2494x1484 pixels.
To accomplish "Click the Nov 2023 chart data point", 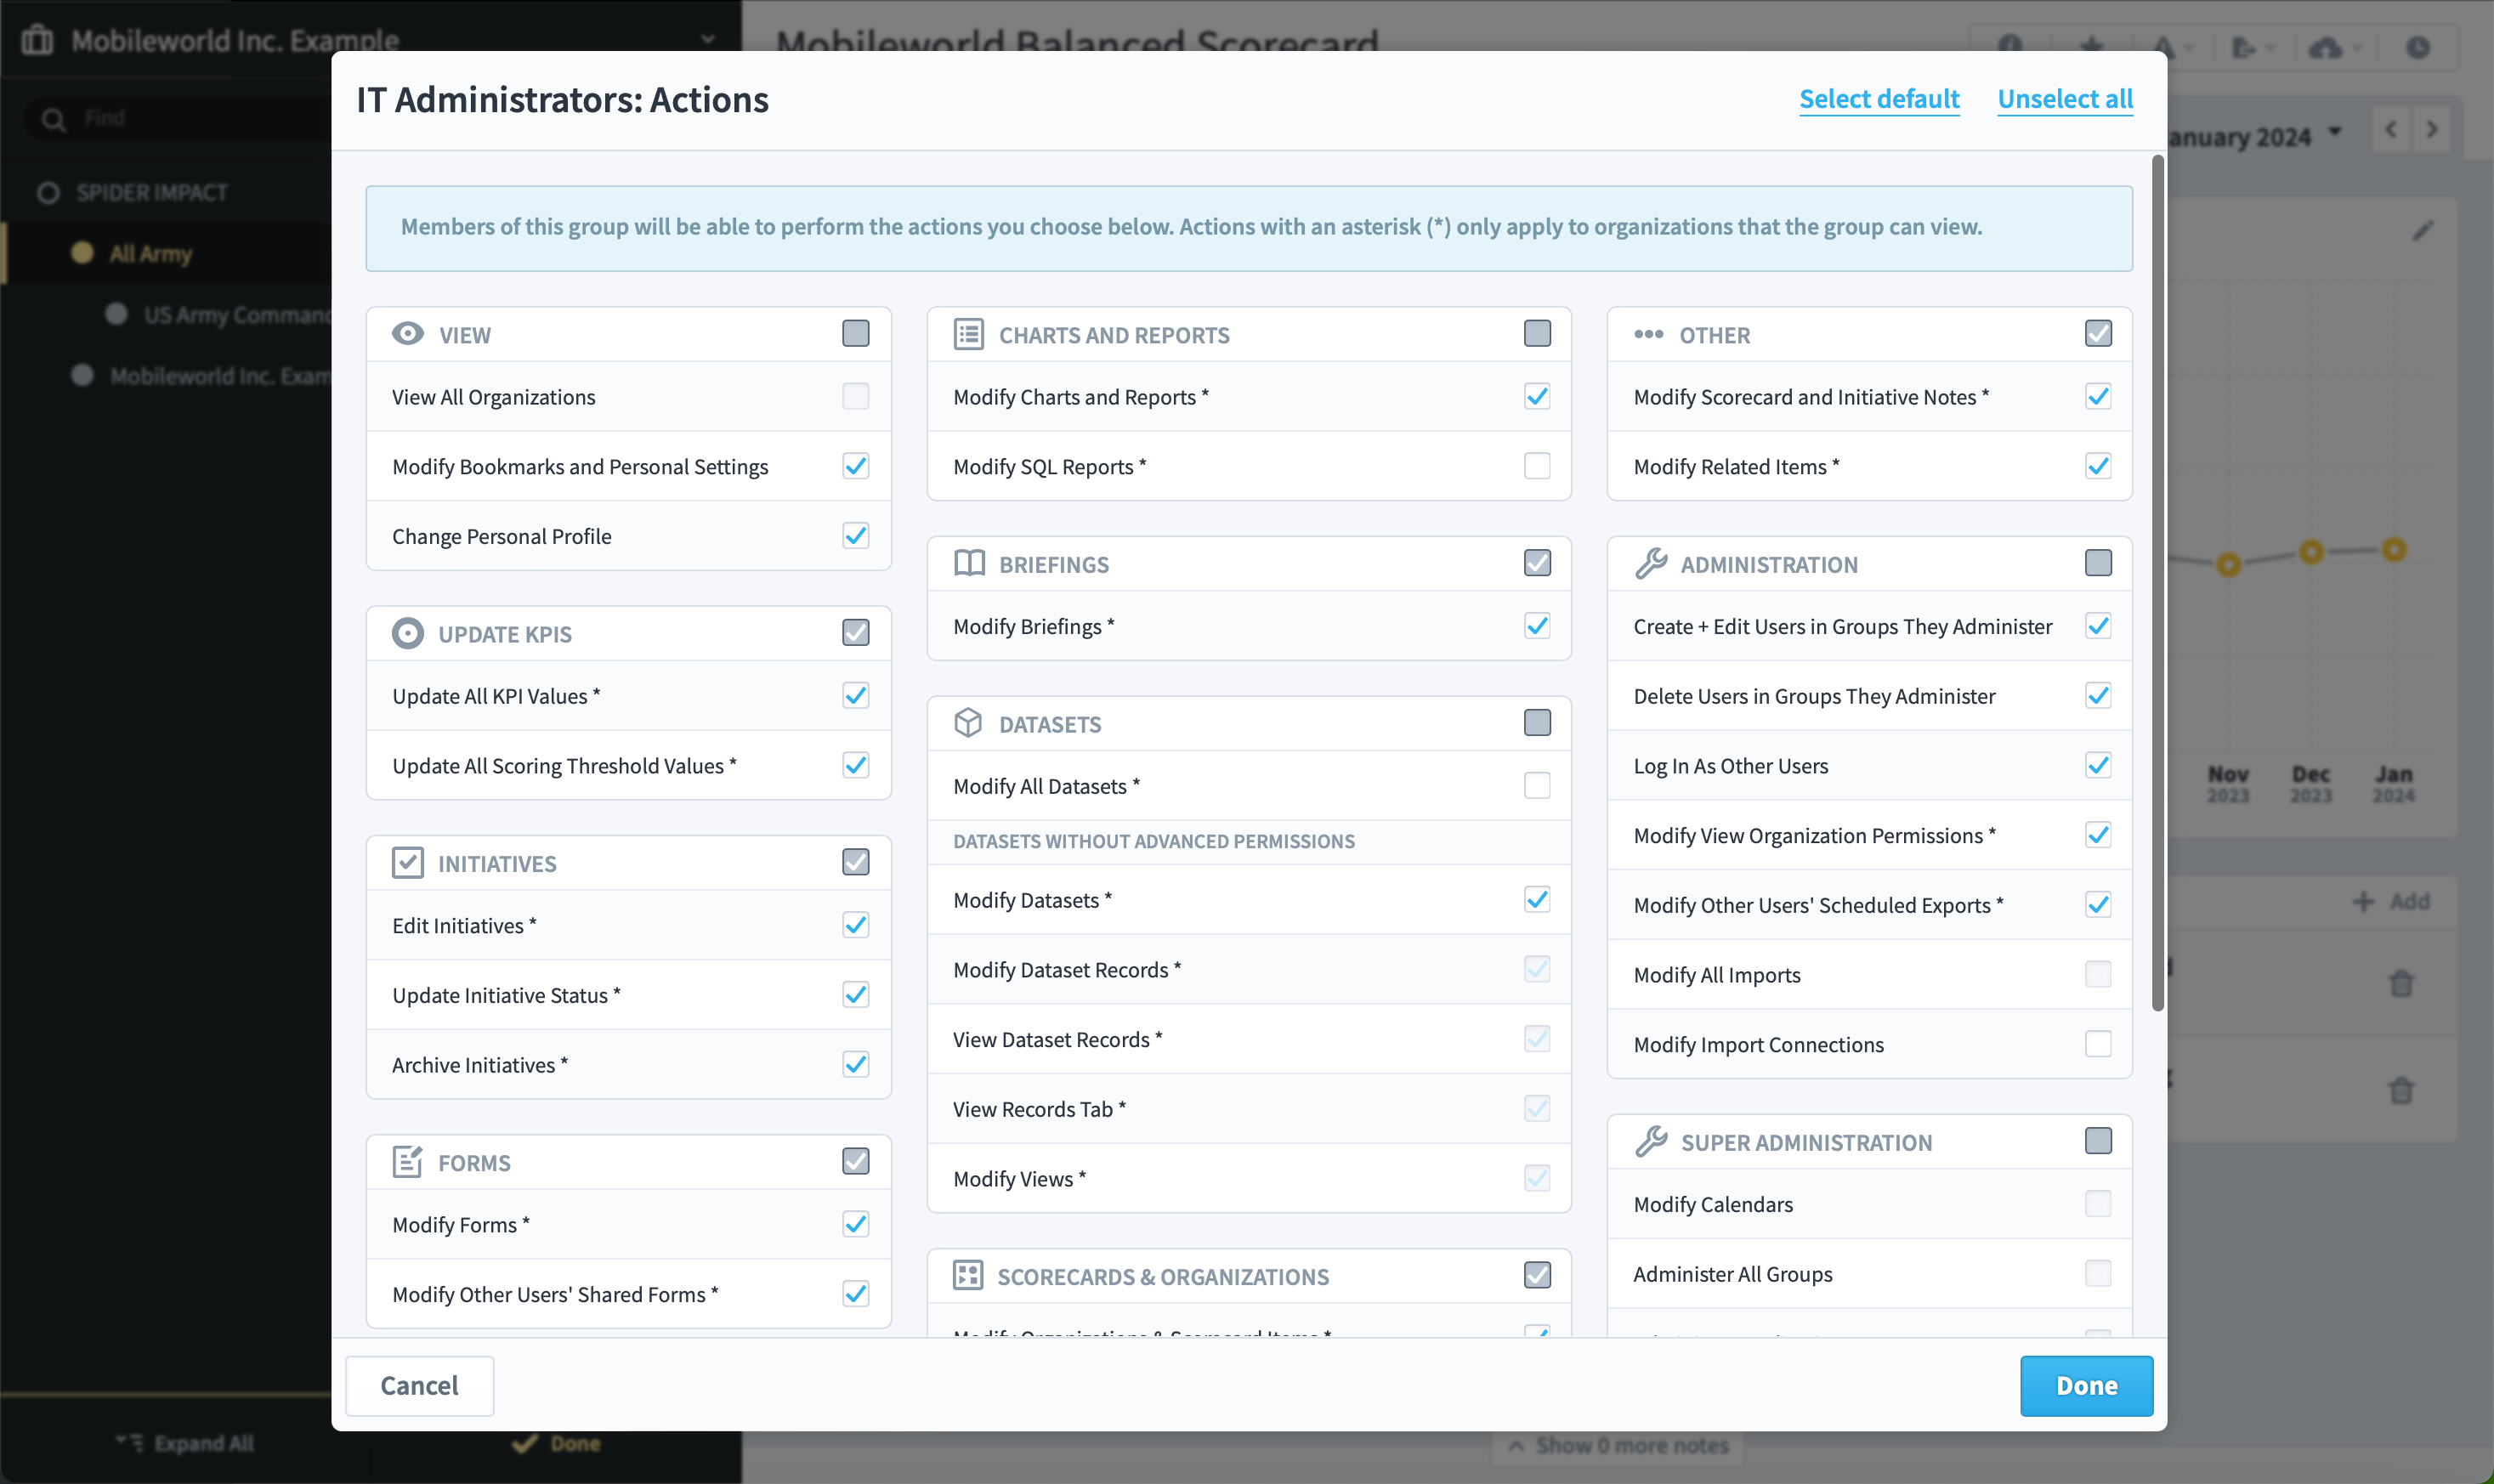I will click(x=2227, y=564).
